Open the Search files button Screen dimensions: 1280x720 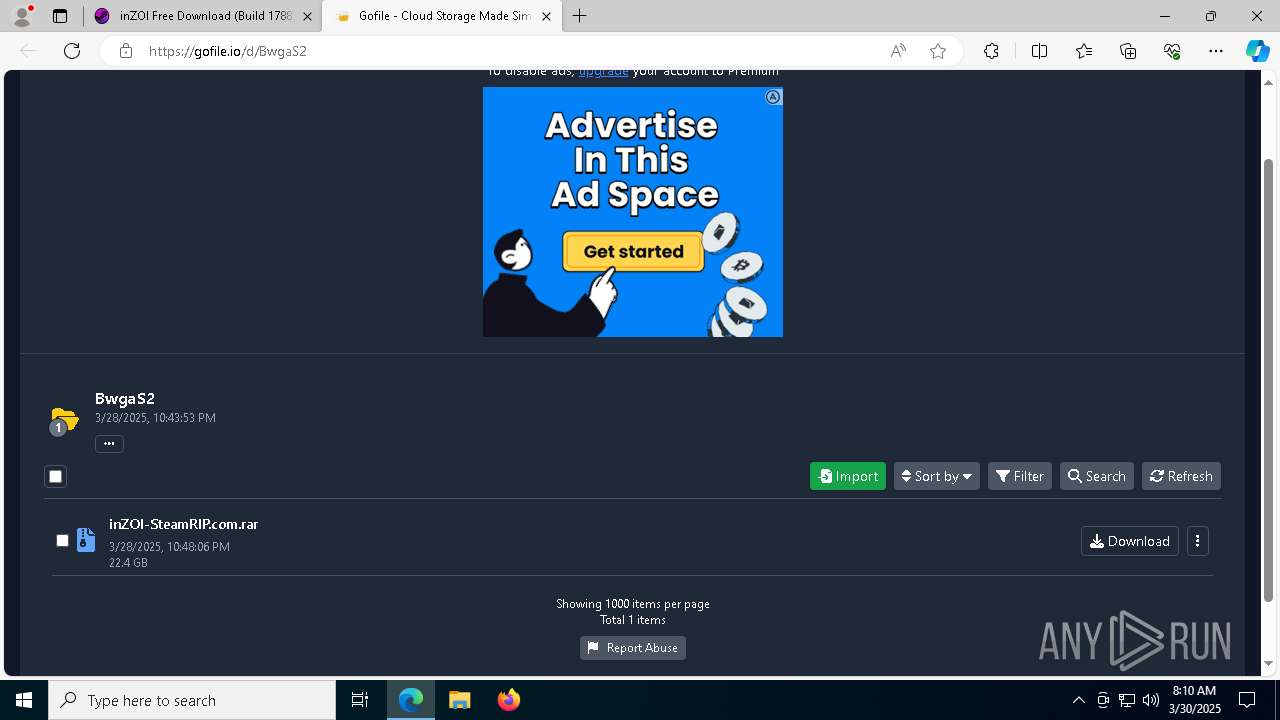pyautogui.click(x=1097, y=476)
